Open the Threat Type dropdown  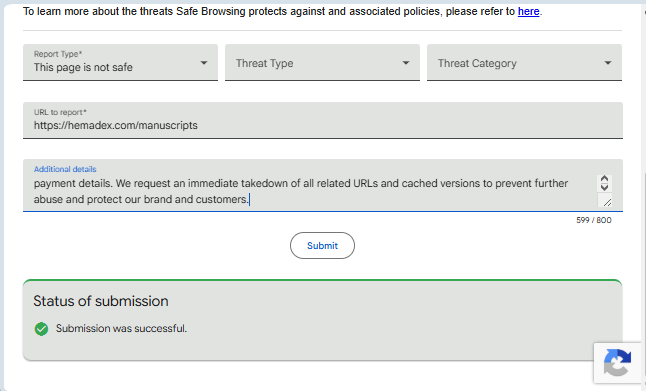coord(322,62)
